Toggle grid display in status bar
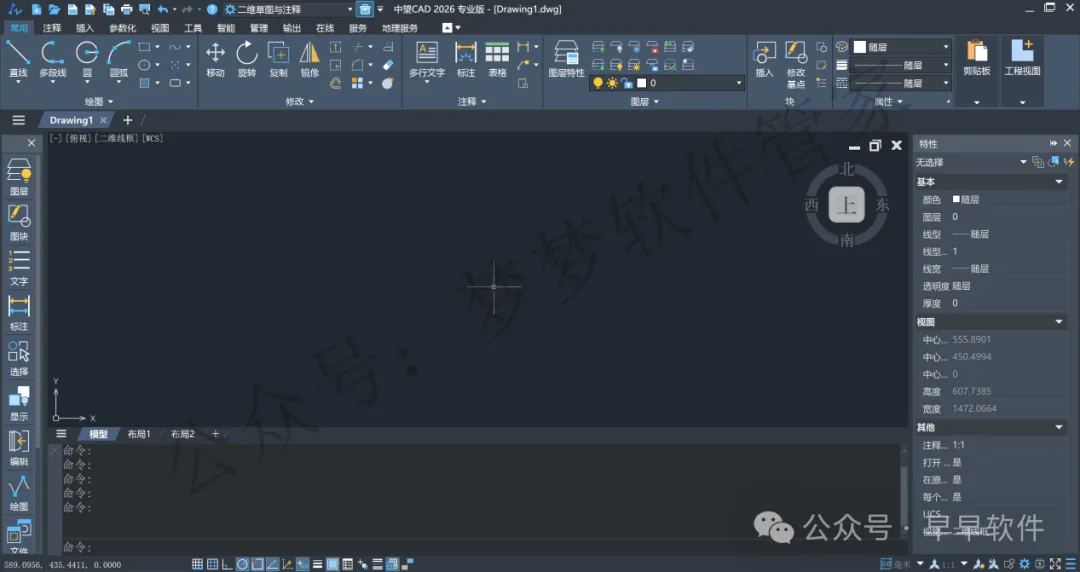 197,564
